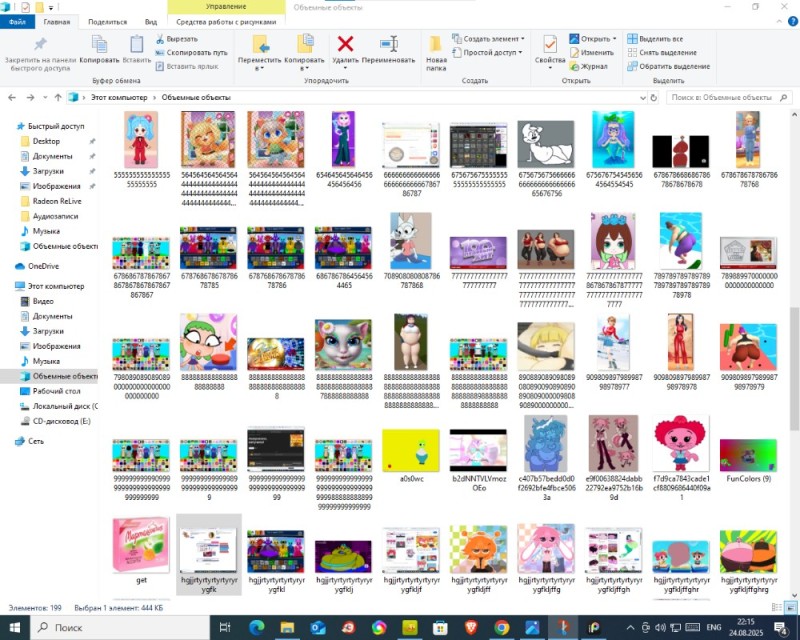Open the recent locations dropdown arrow
This screenshot has width=800, height=640.
45,97
